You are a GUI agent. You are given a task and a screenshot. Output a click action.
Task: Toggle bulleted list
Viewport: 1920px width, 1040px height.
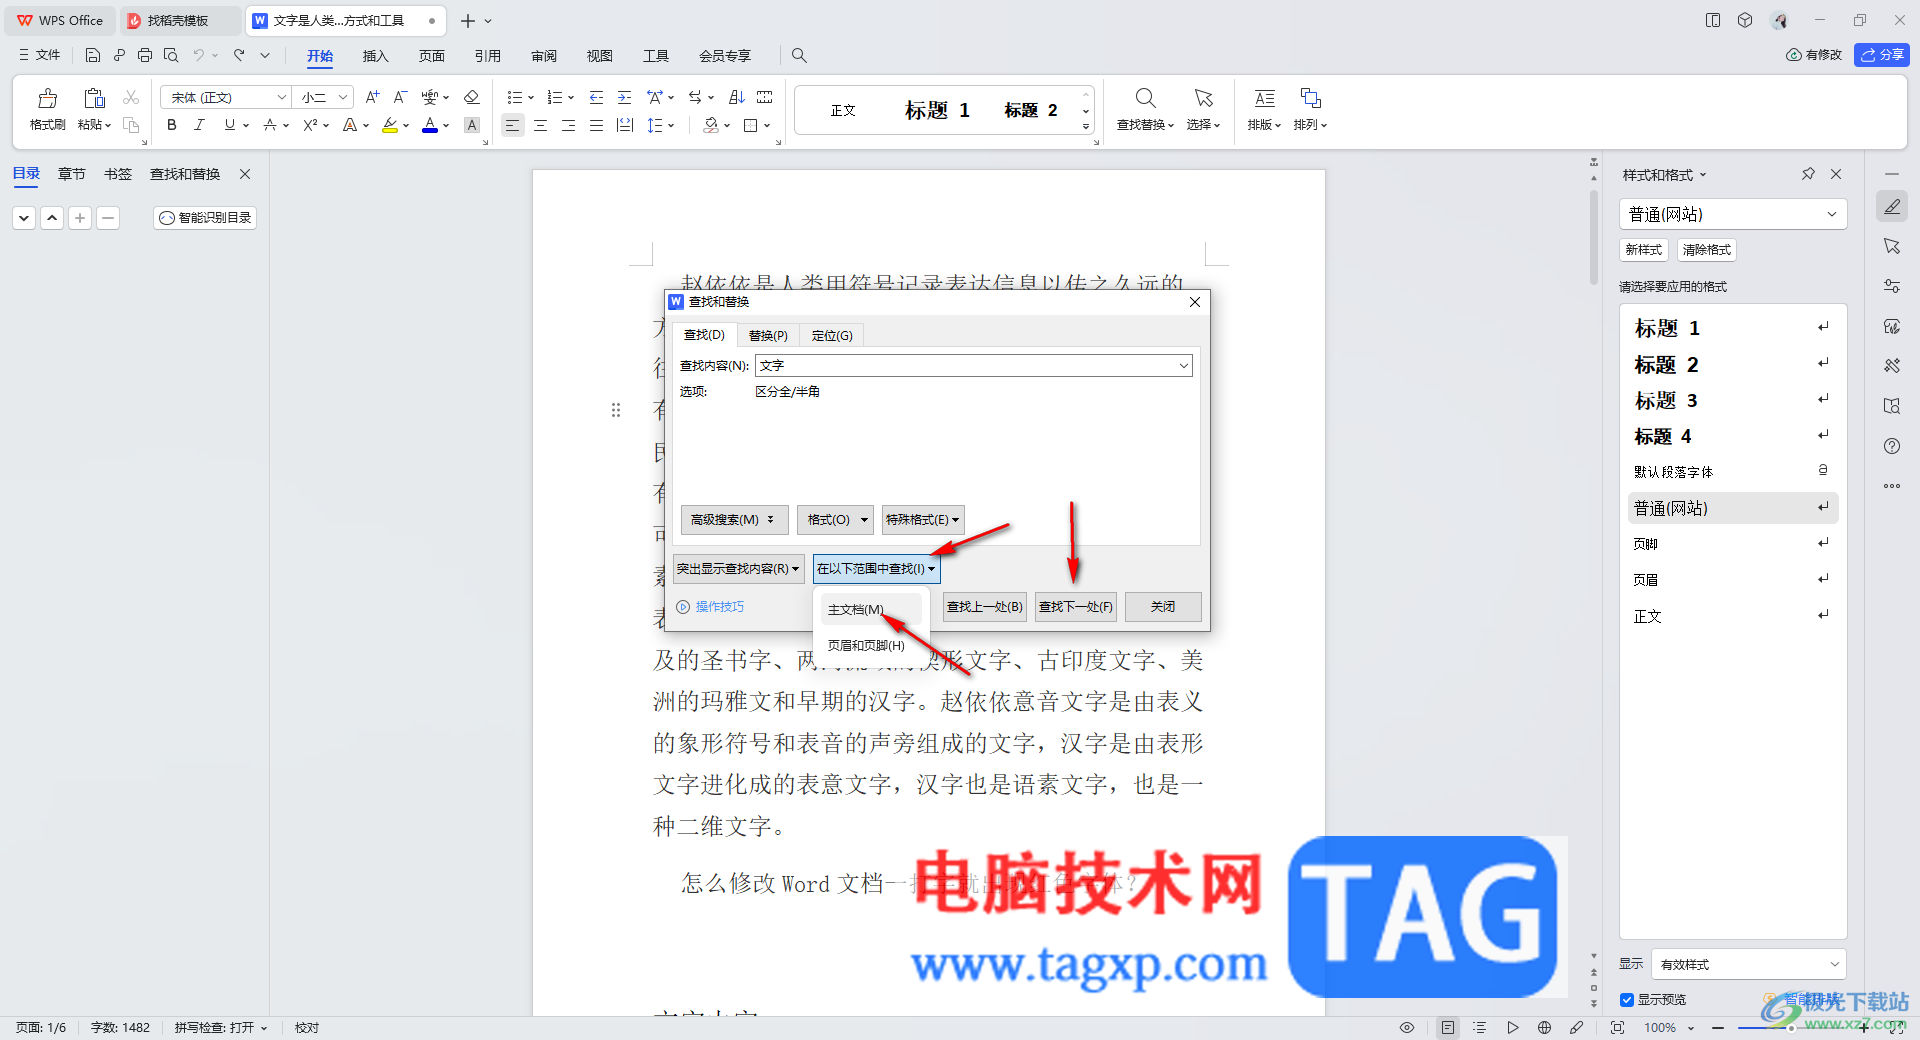coord(514,97)
